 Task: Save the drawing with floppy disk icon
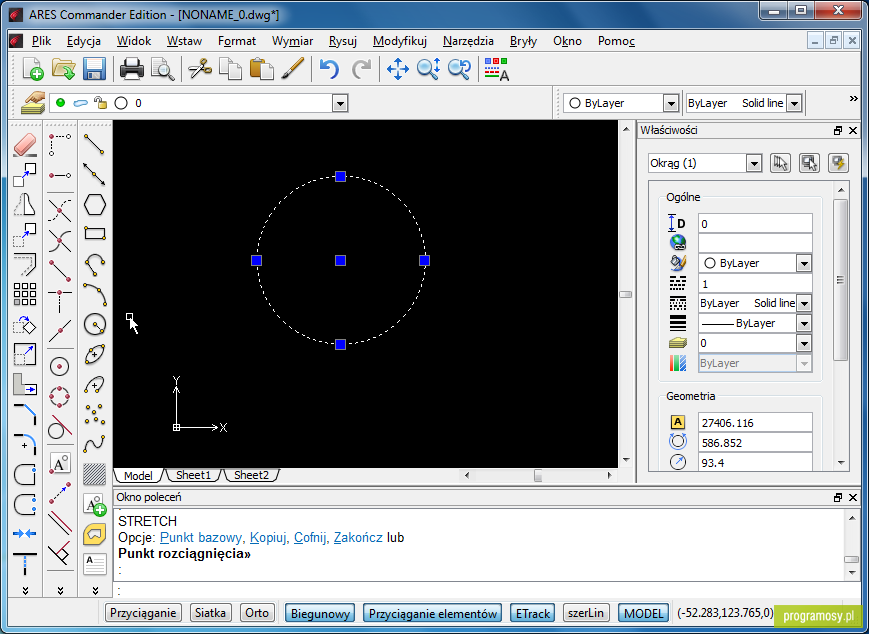click(94, 69)
